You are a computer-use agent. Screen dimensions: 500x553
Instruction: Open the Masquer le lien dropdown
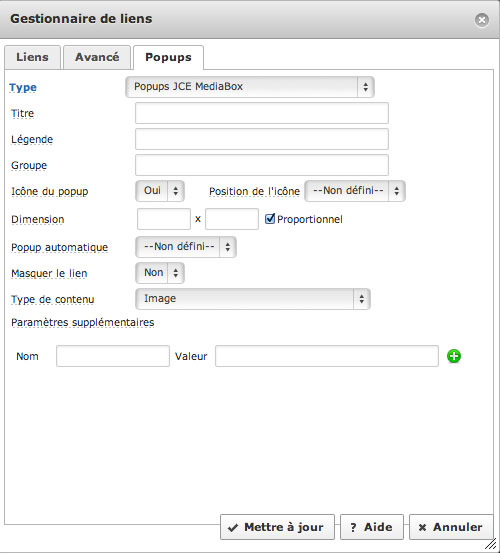click(160, 273)
